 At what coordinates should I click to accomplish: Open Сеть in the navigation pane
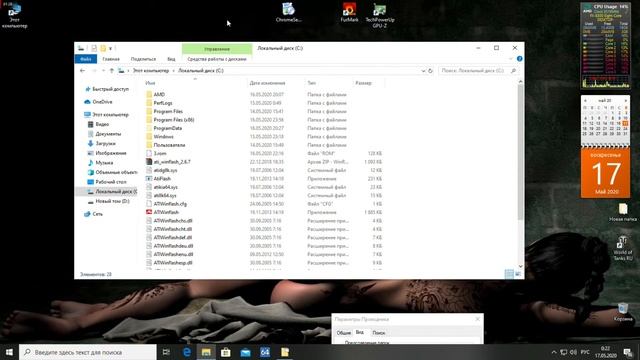pyautogui.click(x=98, y=214)
